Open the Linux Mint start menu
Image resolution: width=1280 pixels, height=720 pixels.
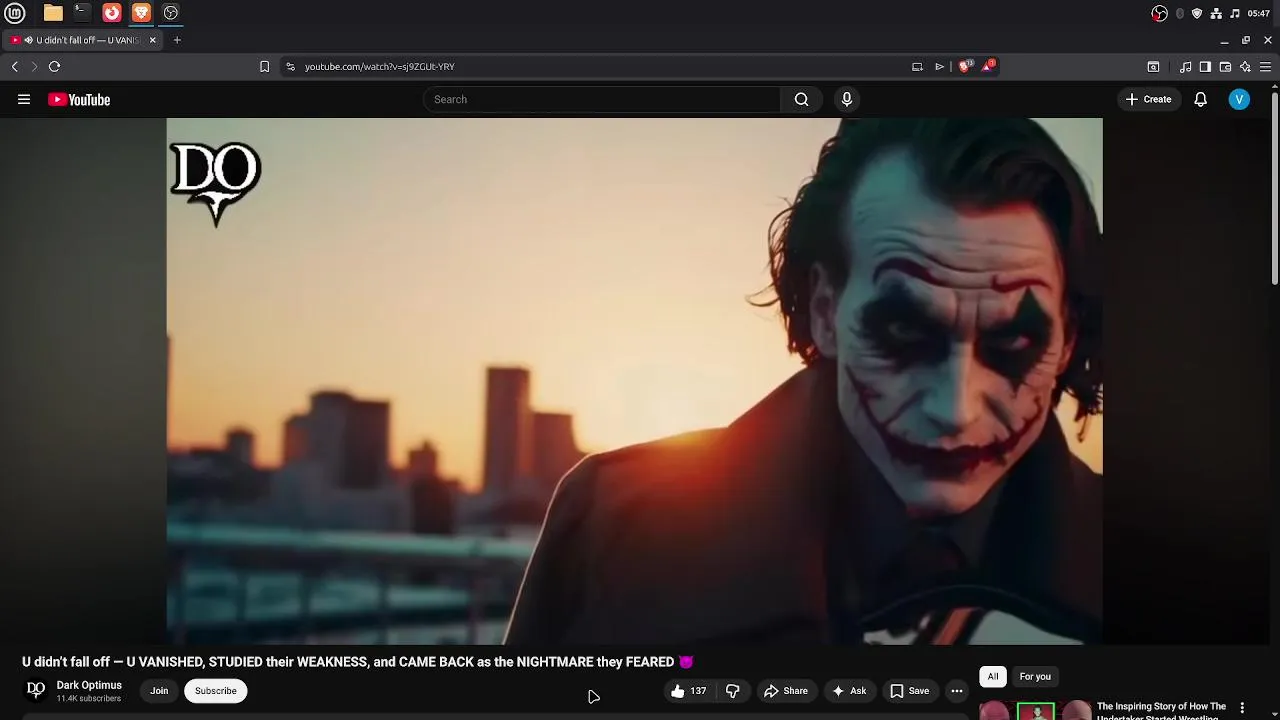[15, 13]
